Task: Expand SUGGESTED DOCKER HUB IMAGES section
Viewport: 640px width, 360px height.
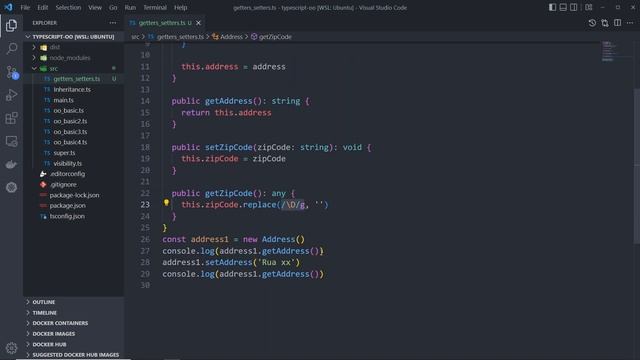Action: tap(73, 355)
